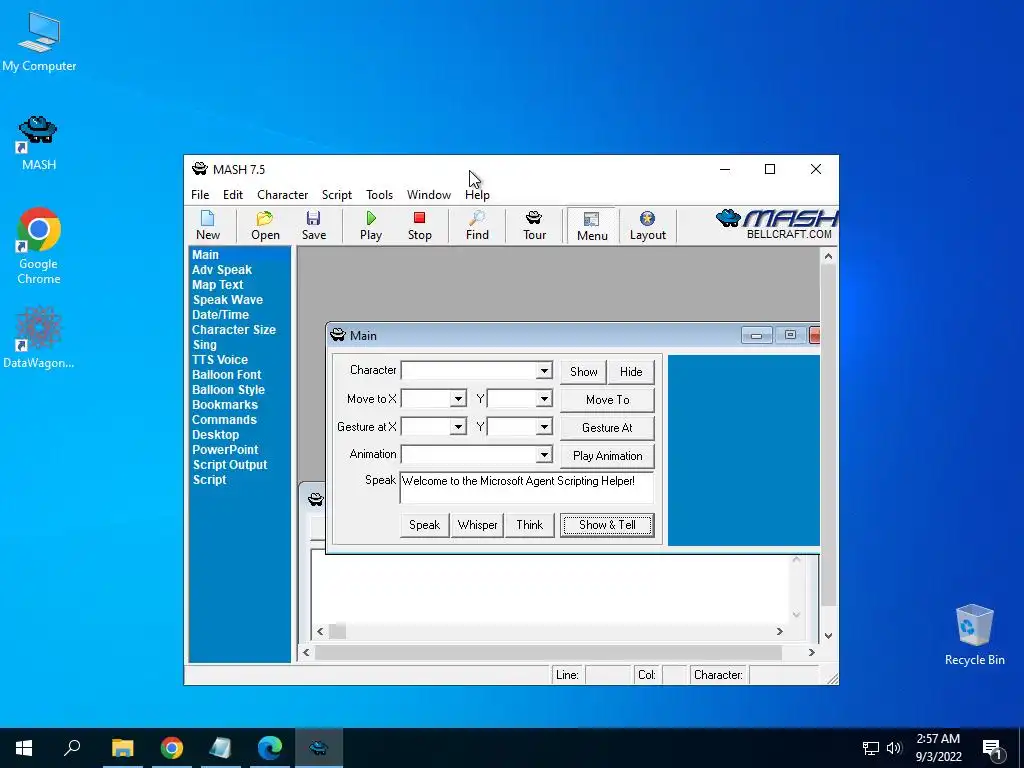Open the Help menu
The width and height of the screenshot is (1024, 768).
tap(477, 195)
